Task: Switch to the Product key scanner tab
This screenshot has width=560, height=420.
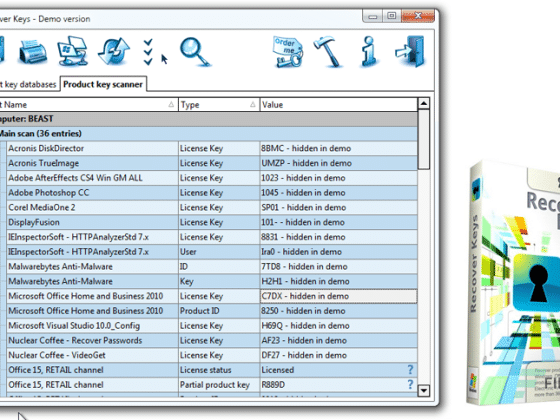Action: (x=103, y=84)
